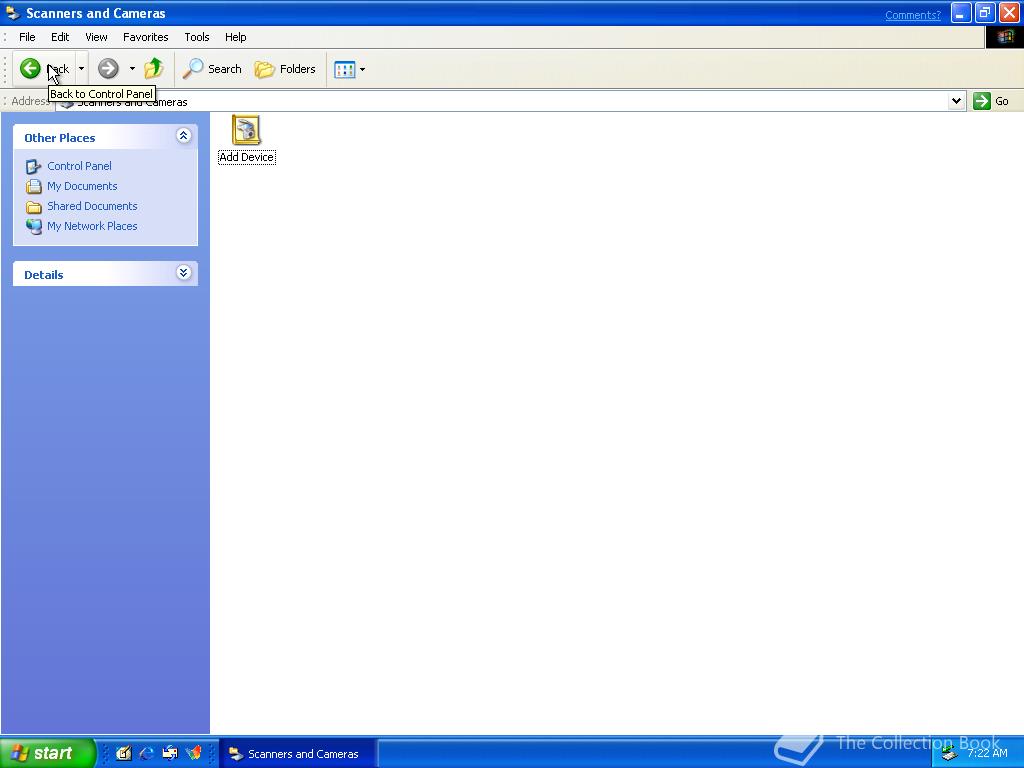Click the system tray device icon

point(950,754)
